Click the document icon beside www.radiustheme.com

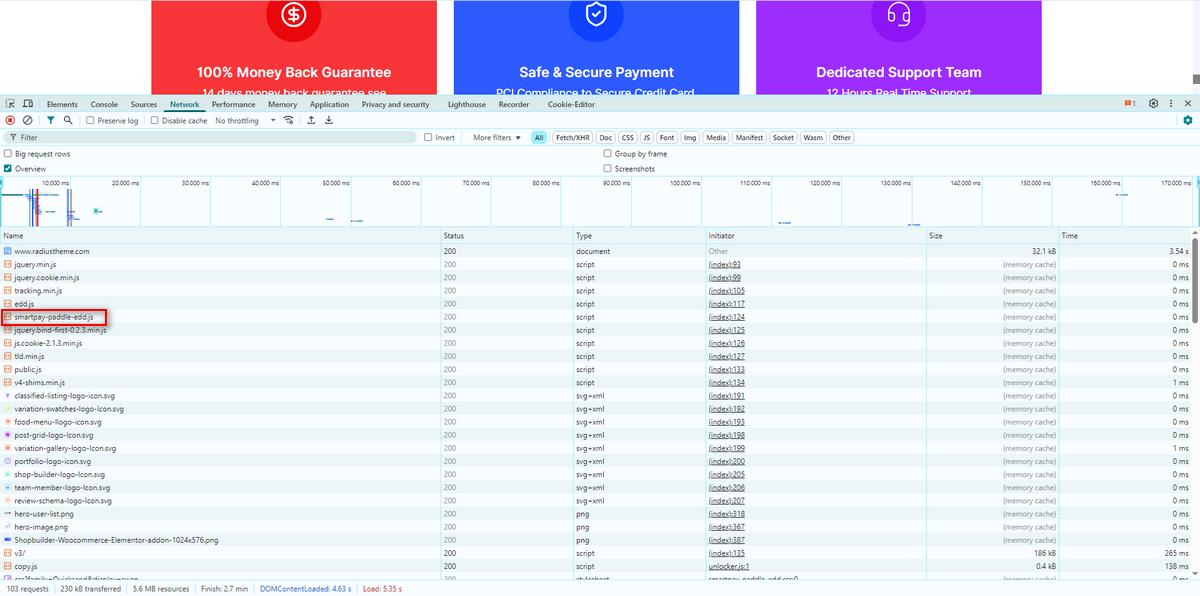point(8,251)
